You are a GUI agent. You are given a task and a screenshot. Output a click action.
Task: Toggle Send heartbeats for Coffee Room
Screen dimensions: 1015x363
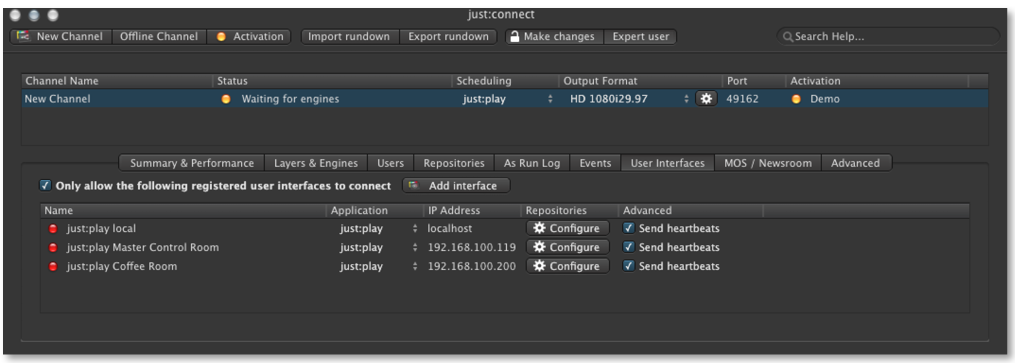coord(629,266)
